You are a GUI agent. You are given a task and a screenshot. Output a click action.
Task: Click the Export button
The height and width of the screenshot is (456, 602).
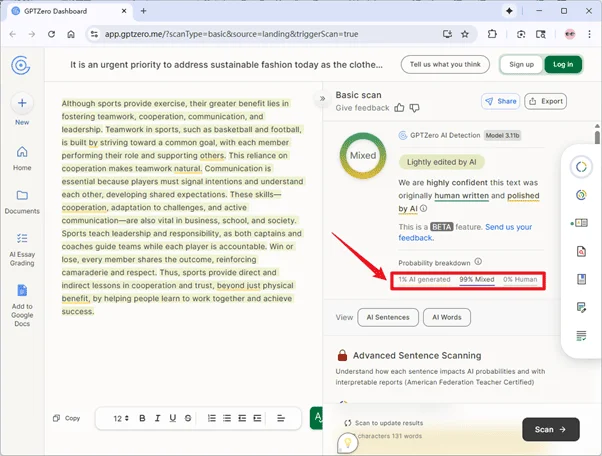[x=546, y=101]
